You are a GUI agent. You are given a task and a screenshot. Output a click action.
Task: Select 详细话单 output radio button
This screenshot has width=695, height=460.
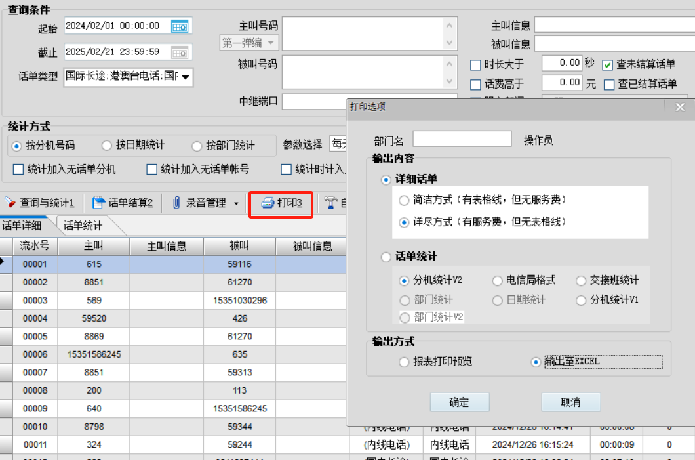tap(386, 180)
